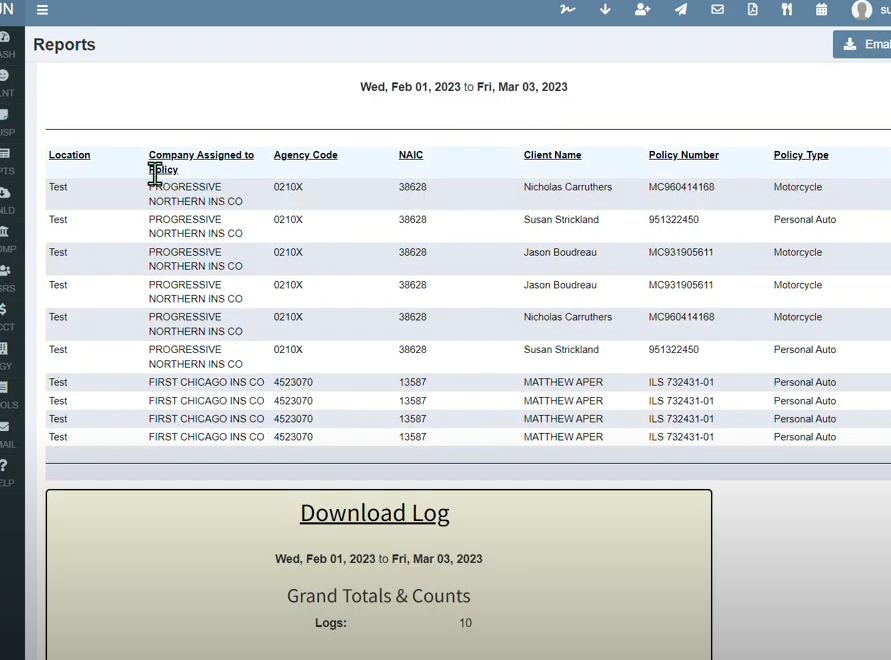Sort by the Client Name column header
The image size is (891, 660).
click(552, 155)
